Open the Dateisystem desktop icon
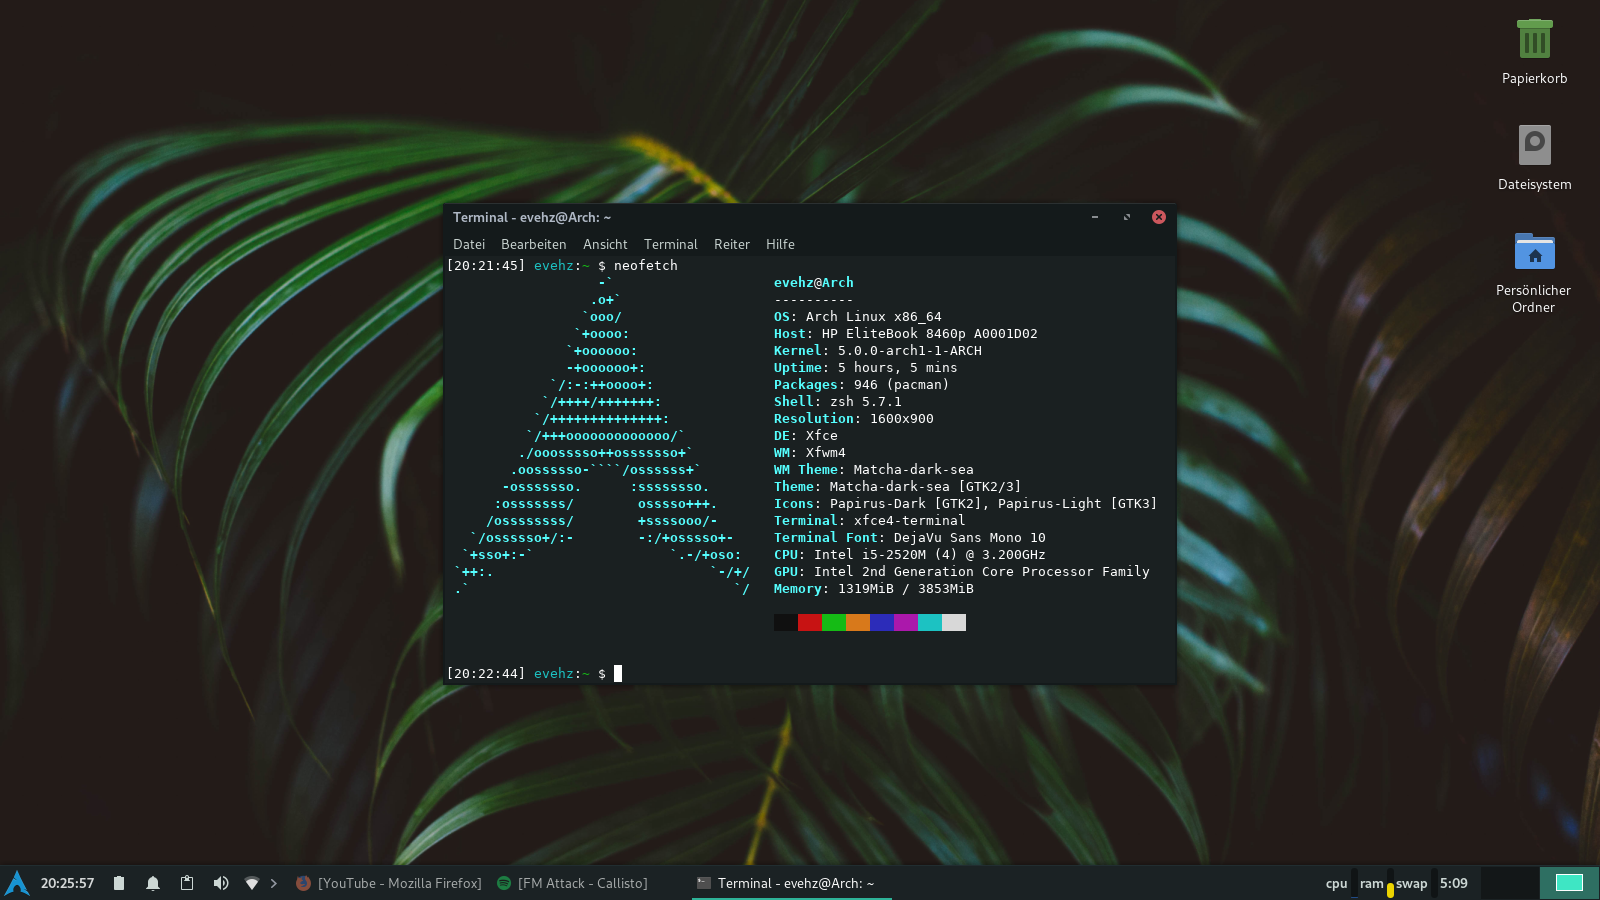 tap(1534, 146)
